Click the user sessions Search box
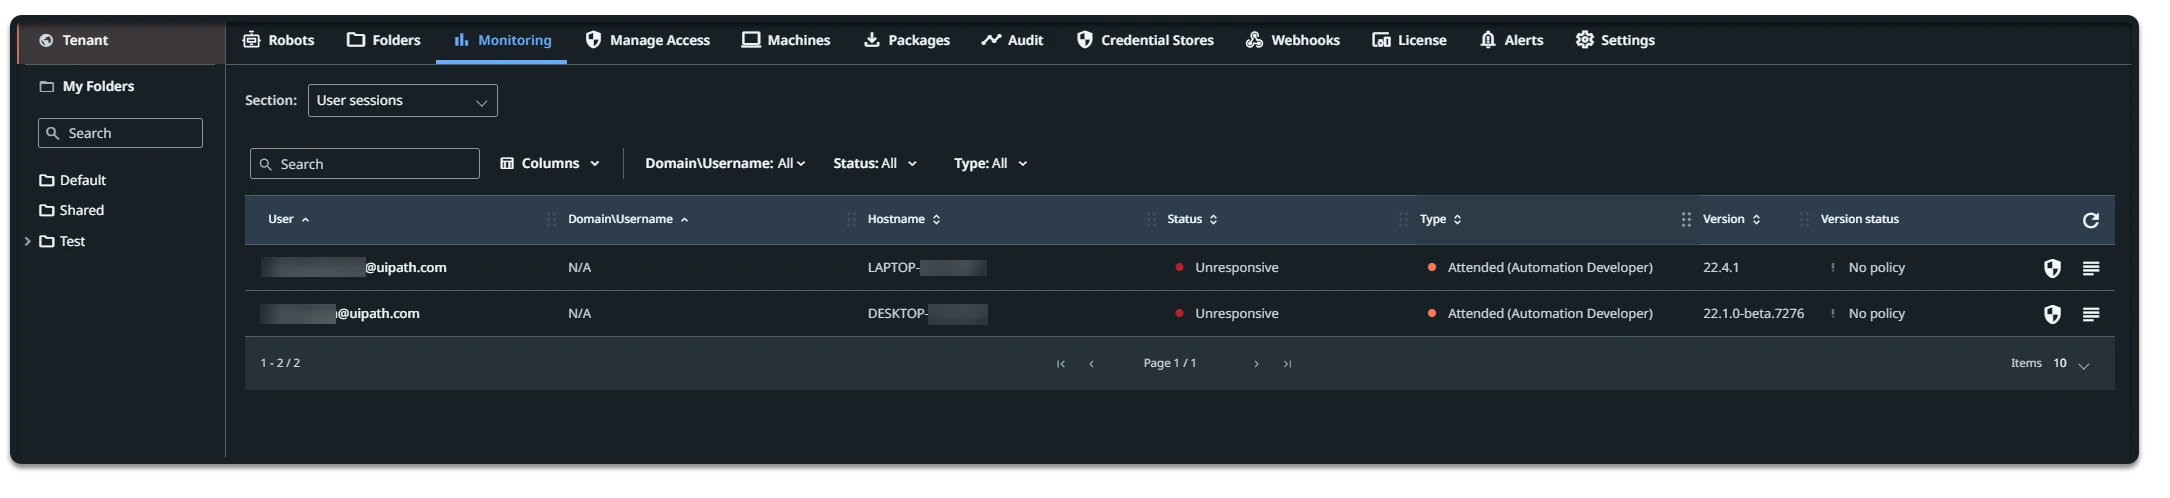Image resolution: width=2170 pixels, height=498 pixels. click(x=364, y=164)
